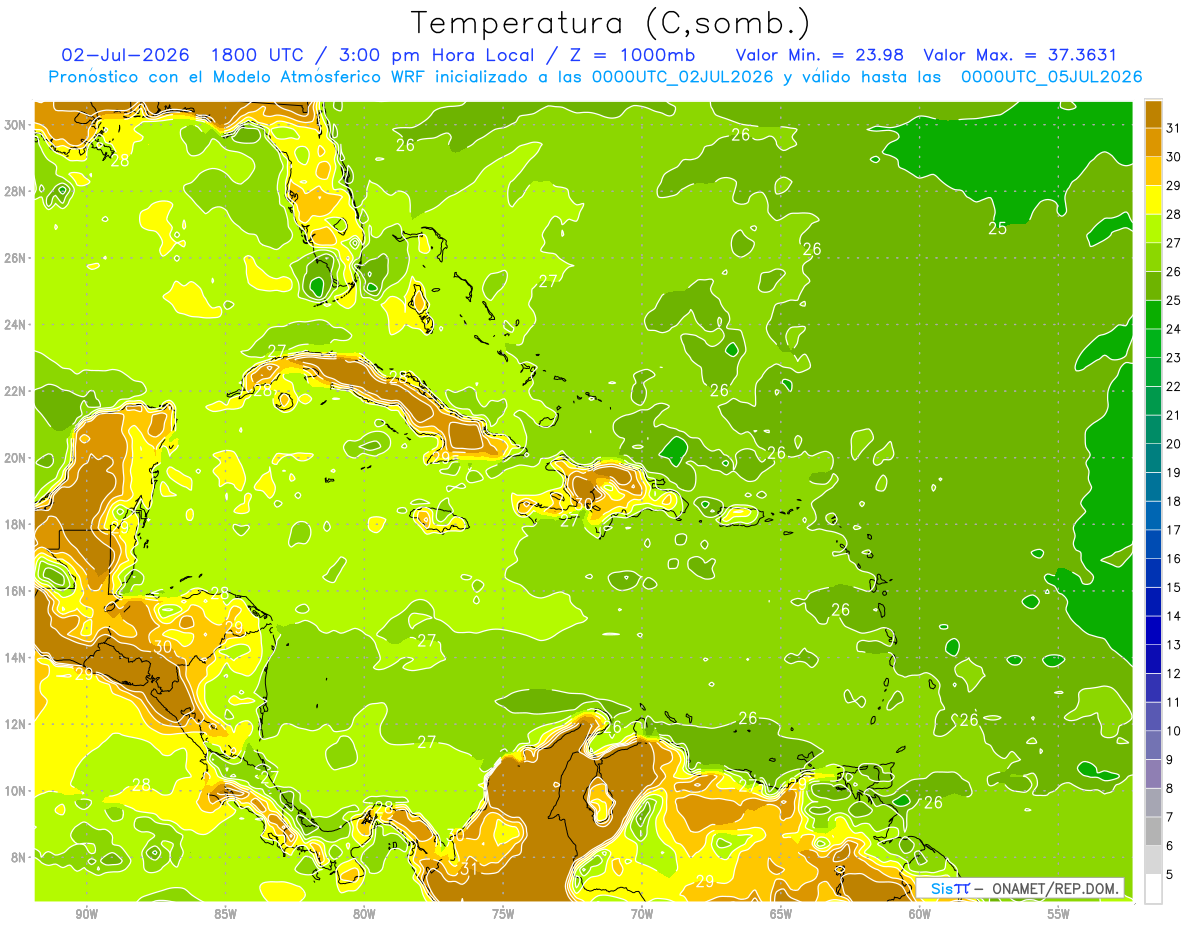
Task: Click the legend scale label '28'
Action: click(1173, 214)
